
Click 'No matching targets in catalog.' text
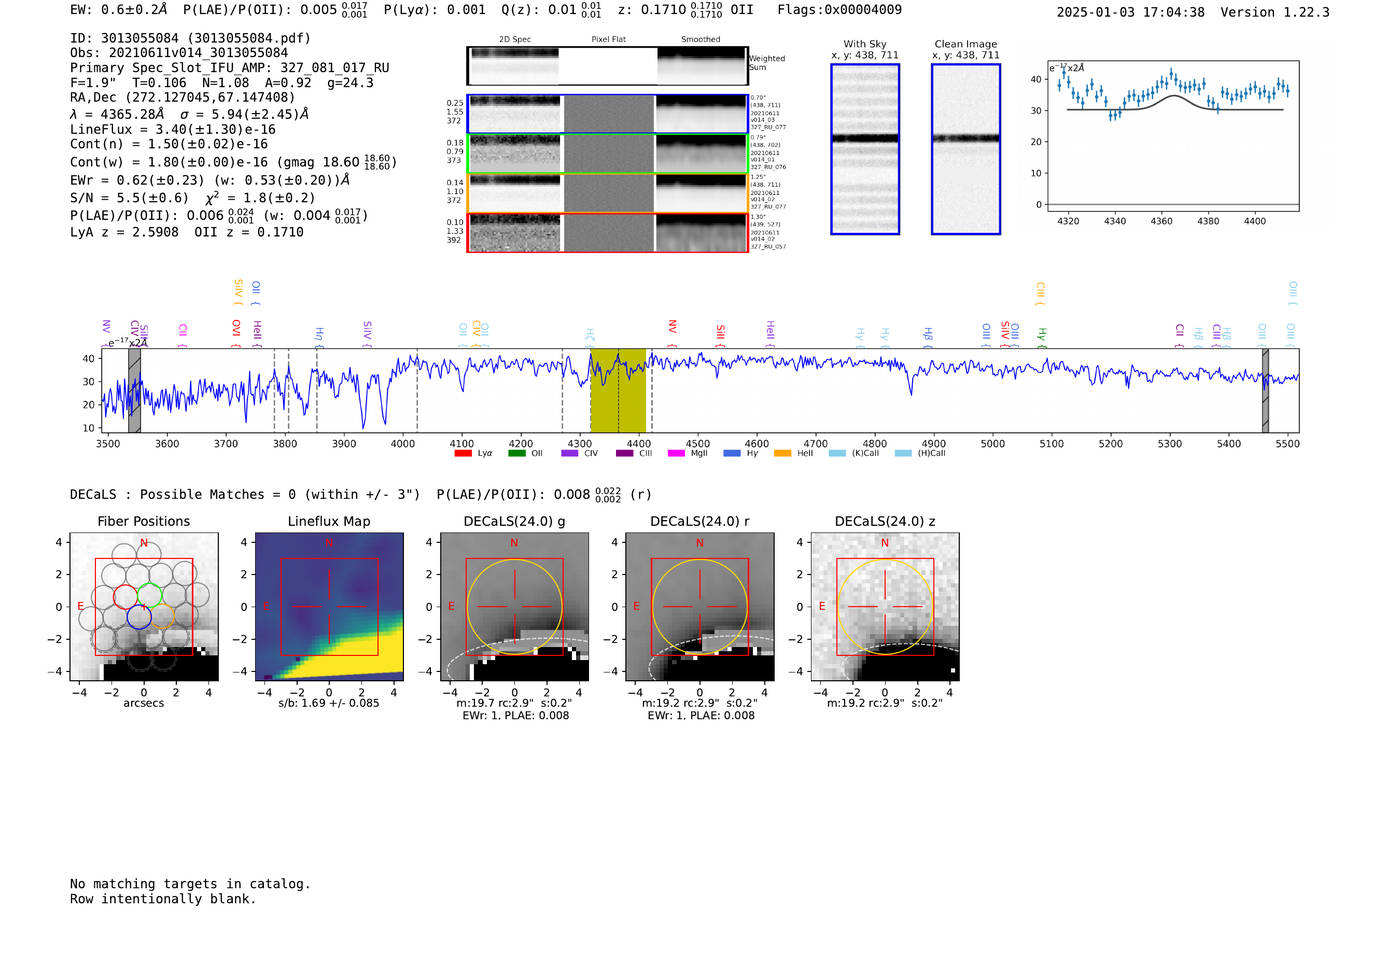pos(190,884)
